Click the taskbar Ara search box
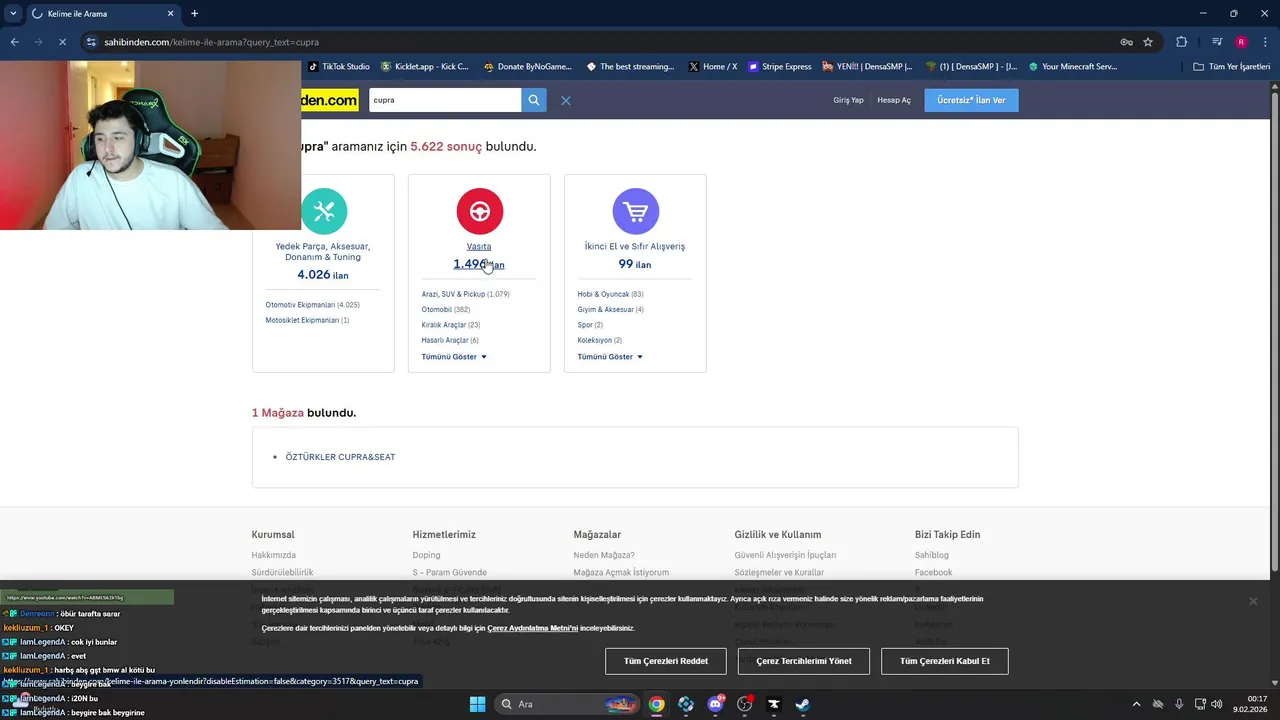The width and height of the screenshot is (1280, 720). pyautogui.click(x=567, y=704)
